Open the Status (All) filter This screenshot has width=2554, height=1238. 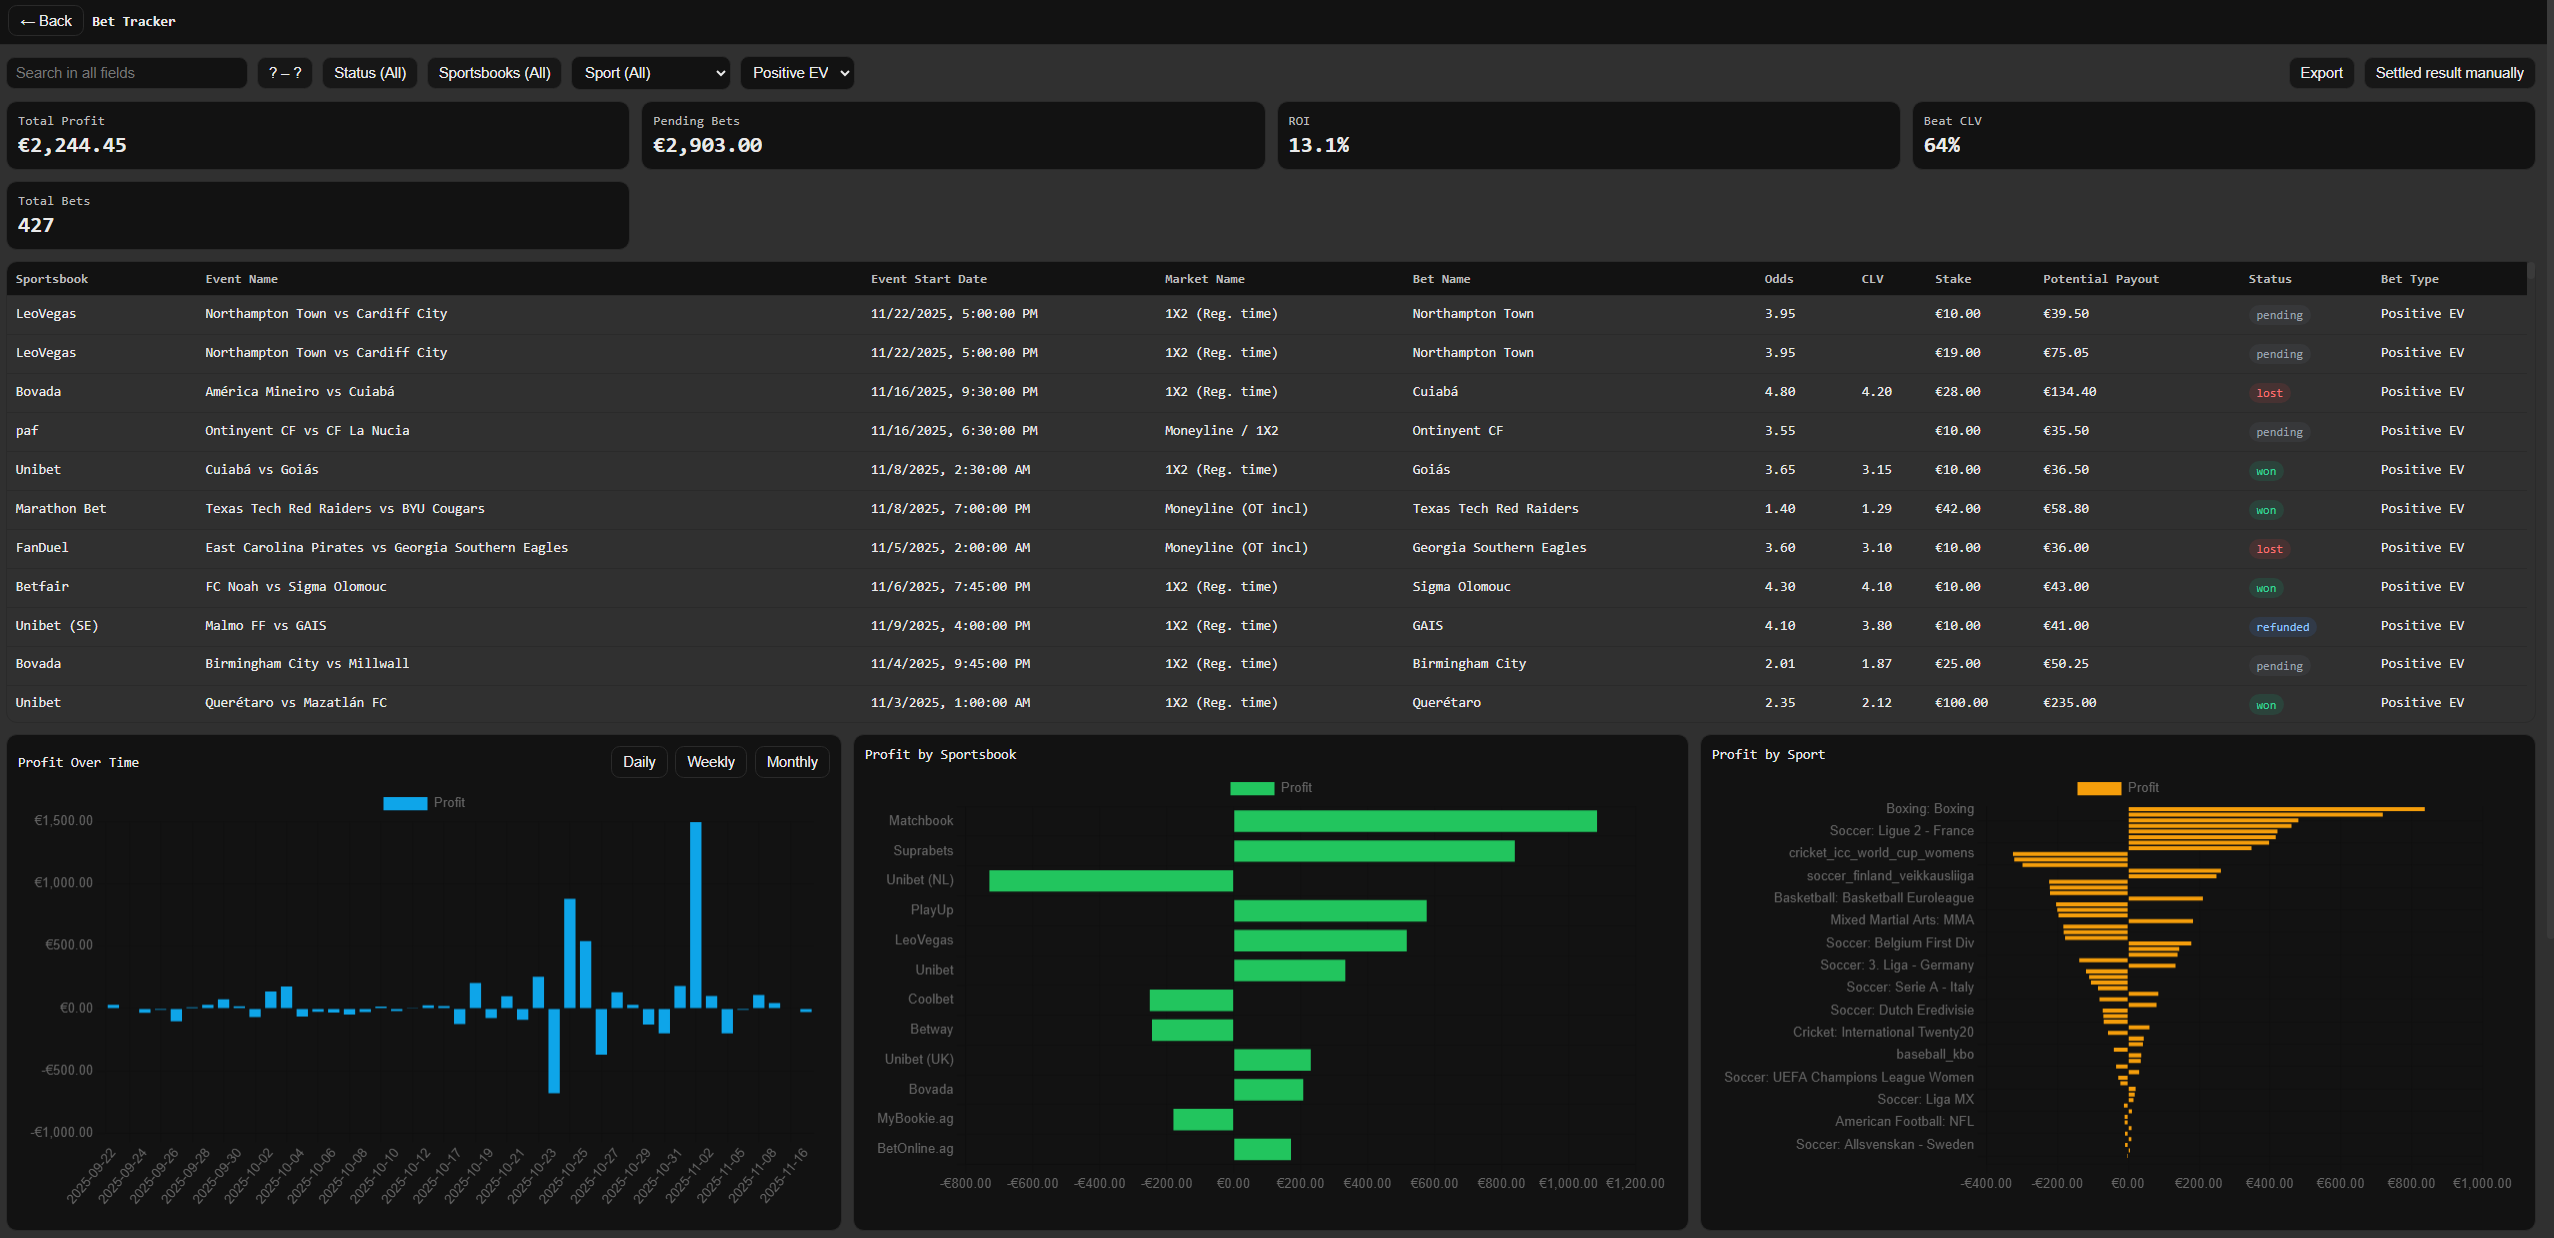368,72
